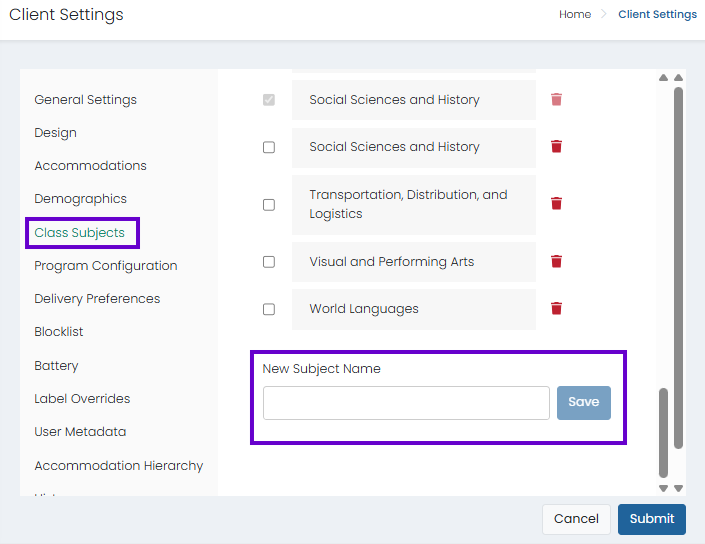This screenshot has height=544, width=705.
Task: Go to Home breadcrumb link
Action: (x=575, y=14)
